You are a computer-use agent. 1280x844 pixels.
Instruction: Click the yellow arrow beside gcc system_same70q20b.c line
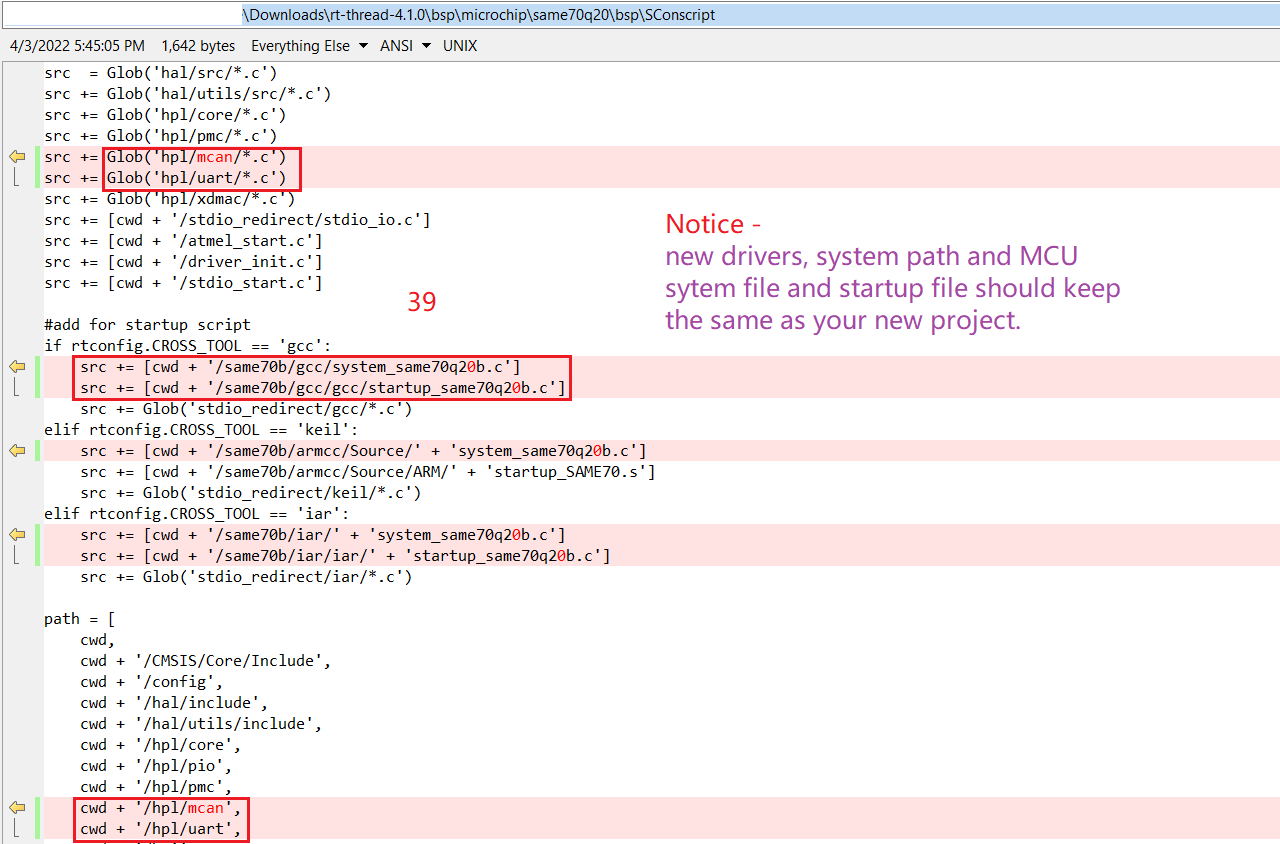17,367
